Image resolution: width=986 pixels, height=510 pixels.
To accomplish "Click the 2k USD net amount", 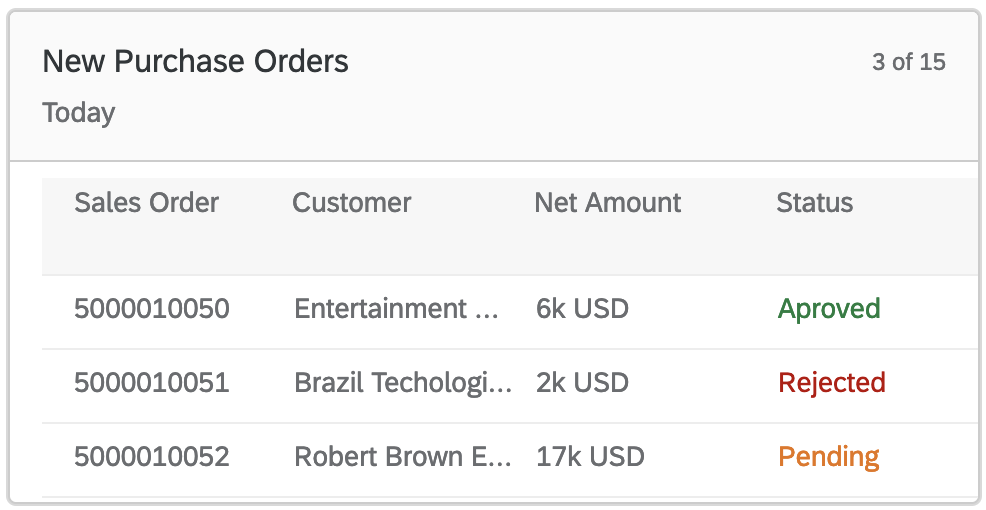I will pos(582,383).
